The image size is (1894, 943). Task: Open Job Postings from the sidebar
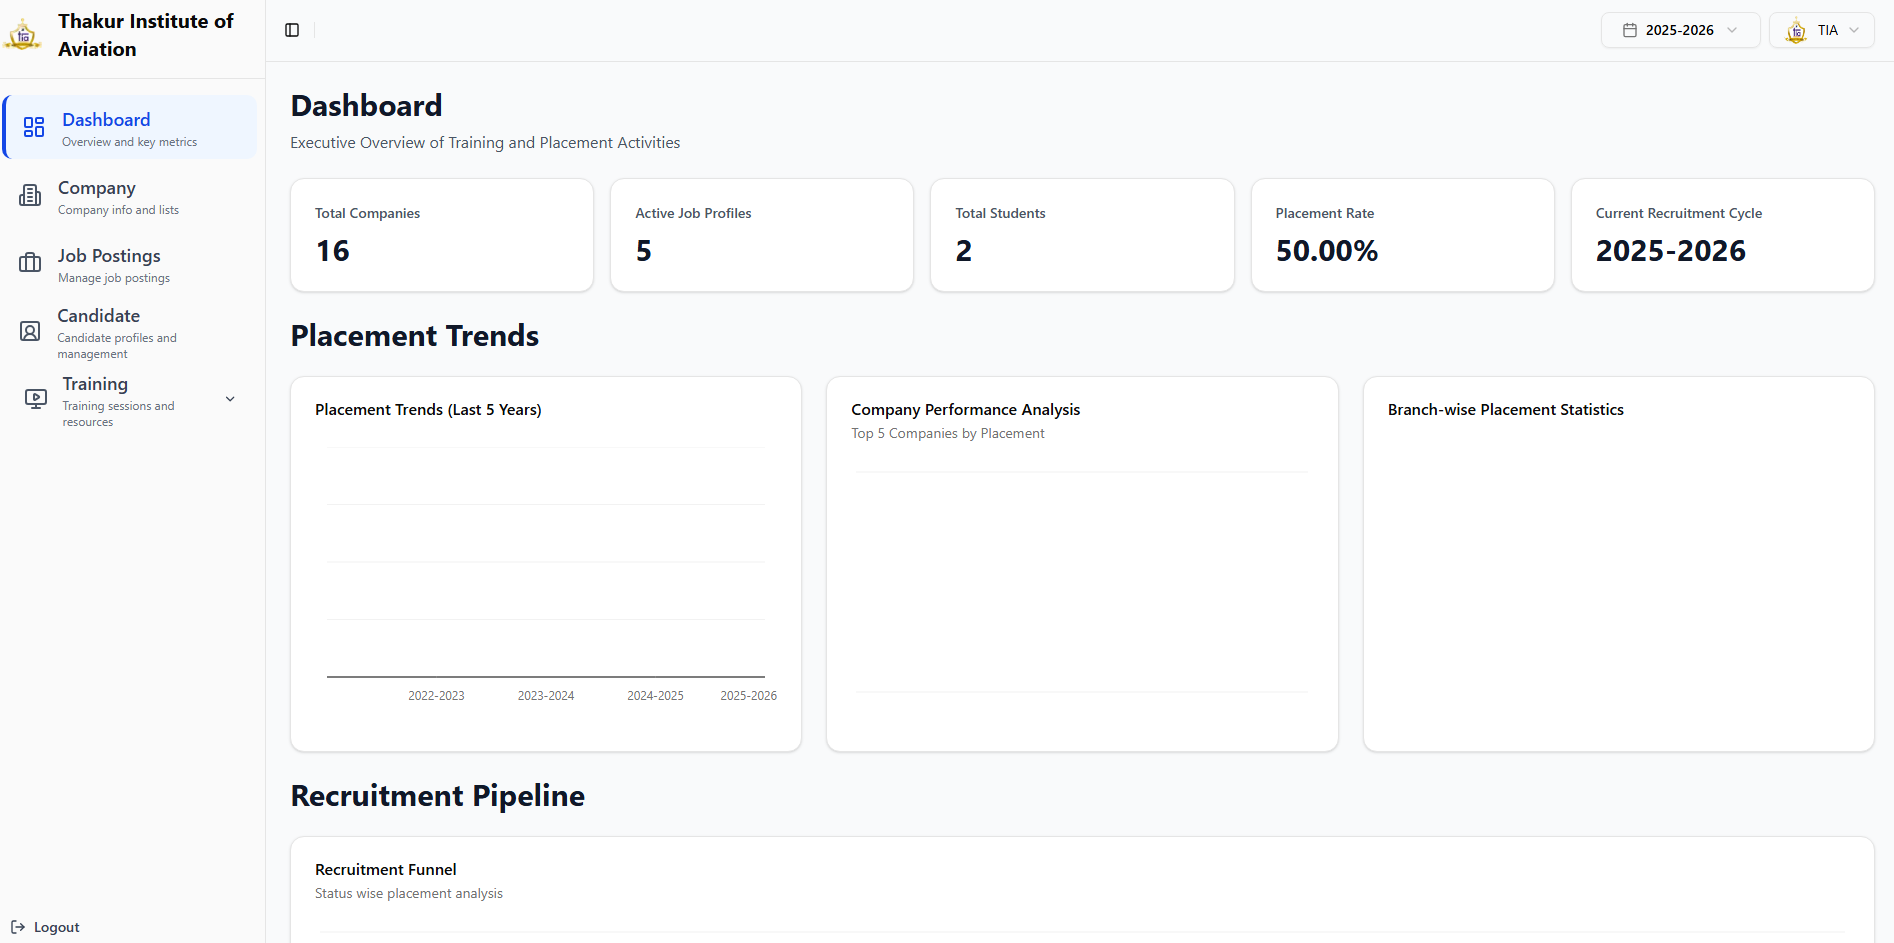click(109, 265)
